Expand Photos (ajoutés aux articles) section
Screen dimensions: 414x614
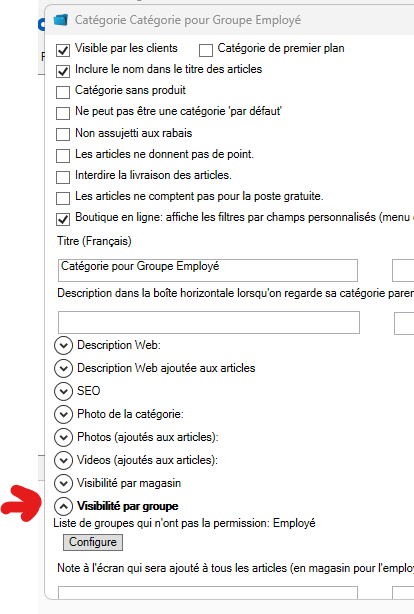63,437
